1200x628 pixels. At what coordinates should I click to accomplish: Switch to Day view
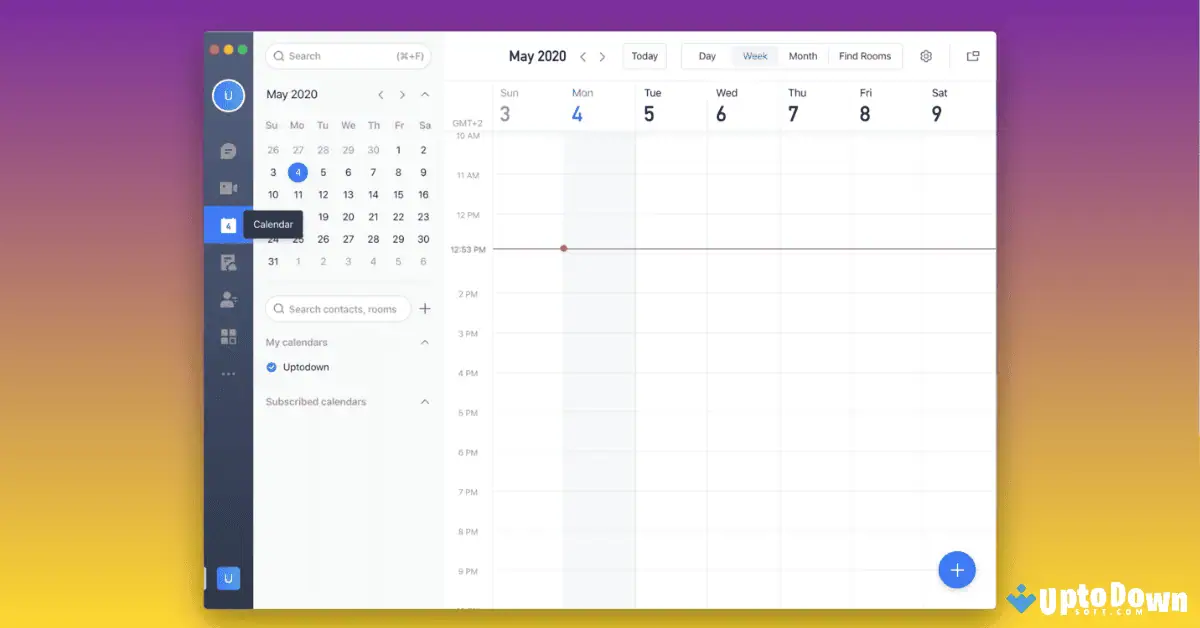click(707, 56)
